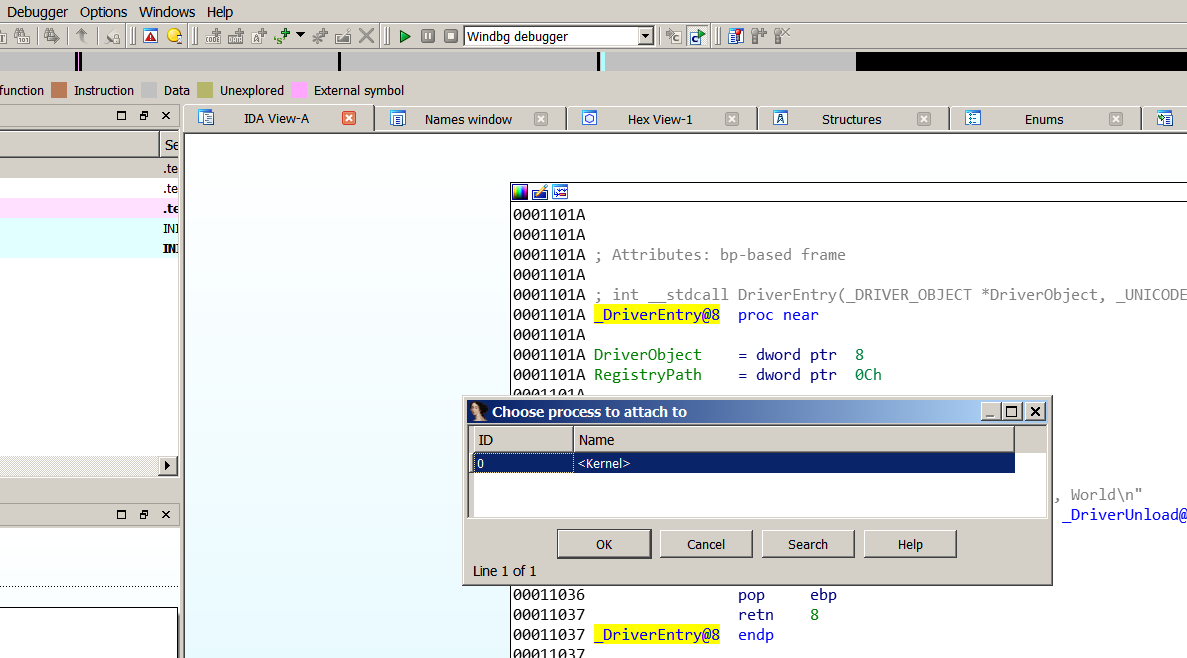Open the Windows menu
1187x658 pixels.
[x=167, y=12]
